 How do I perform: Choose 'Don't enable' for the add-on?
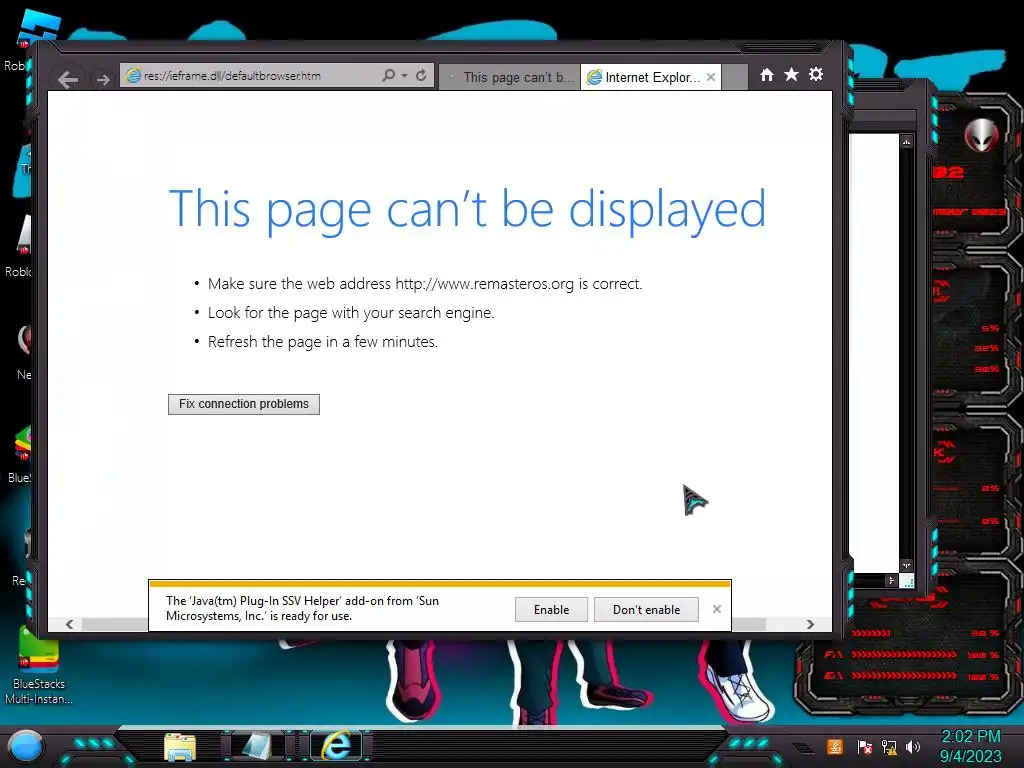(646, 609)
